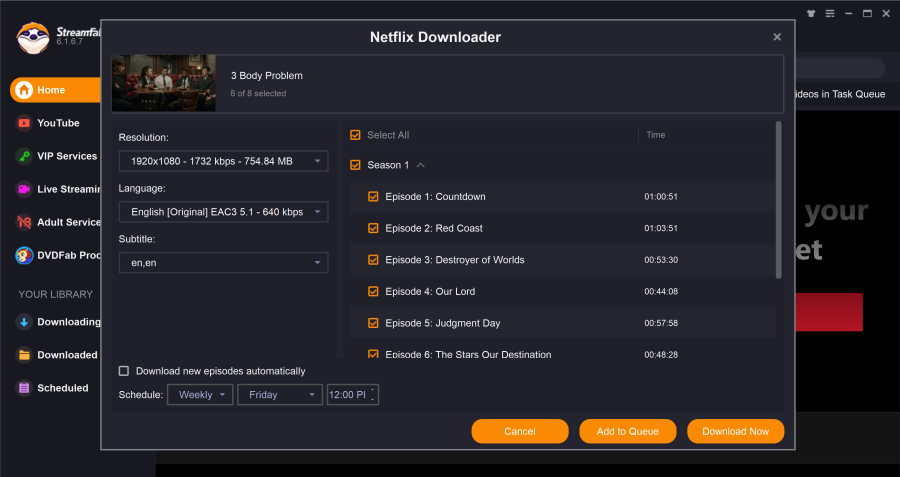
Task: Click the 00:57:58 duration
Action: [661, 323]
